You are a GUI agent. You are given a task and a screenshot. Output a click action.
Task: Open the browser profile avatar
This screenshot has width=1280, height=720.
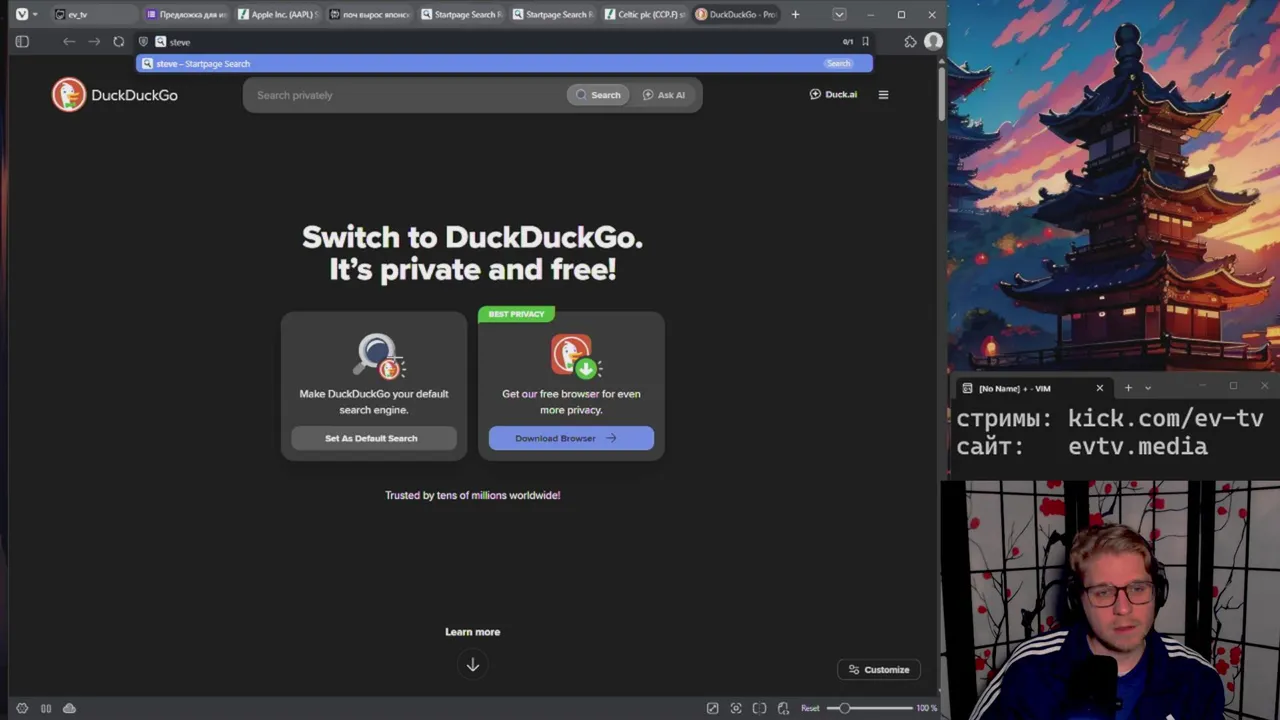933,42
